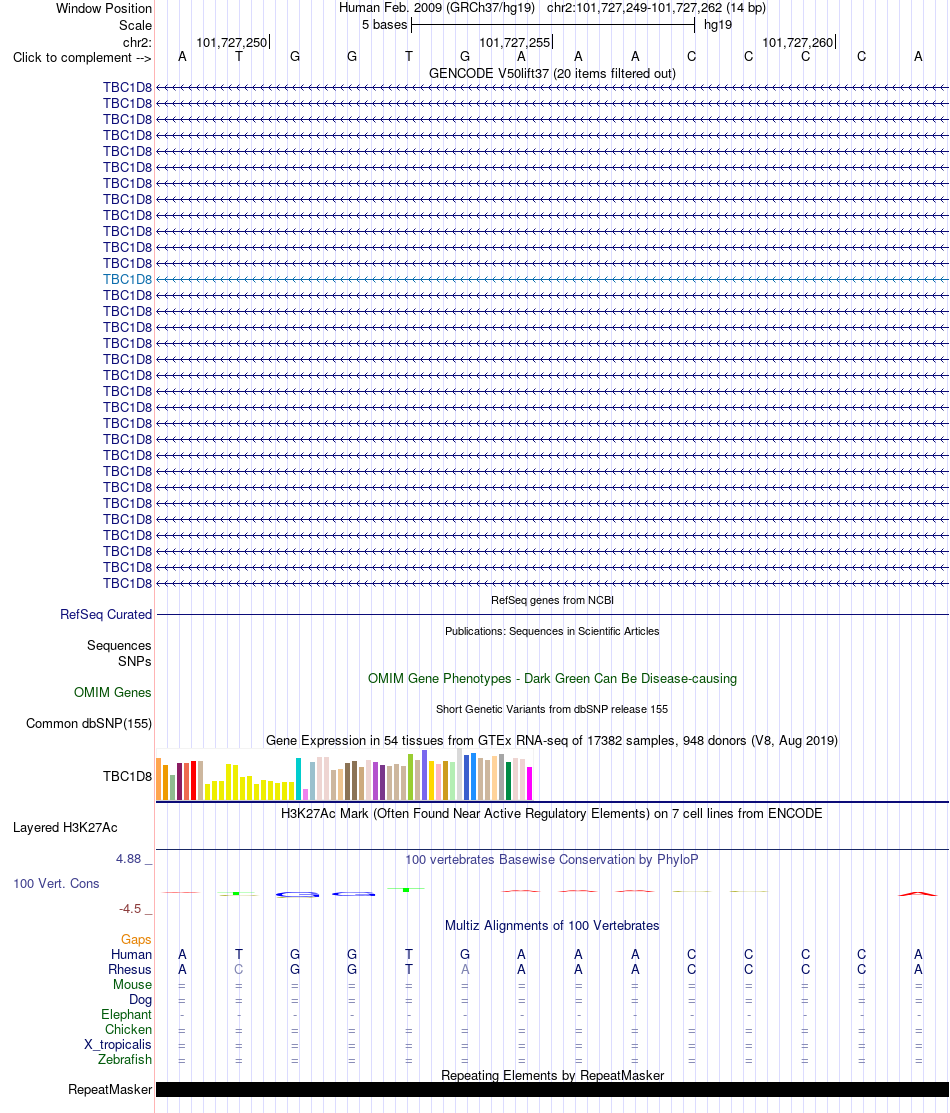Click the '5 bases' scale bar label
The width and height of the screenshot is (950, 1113).
pos(384,25)
